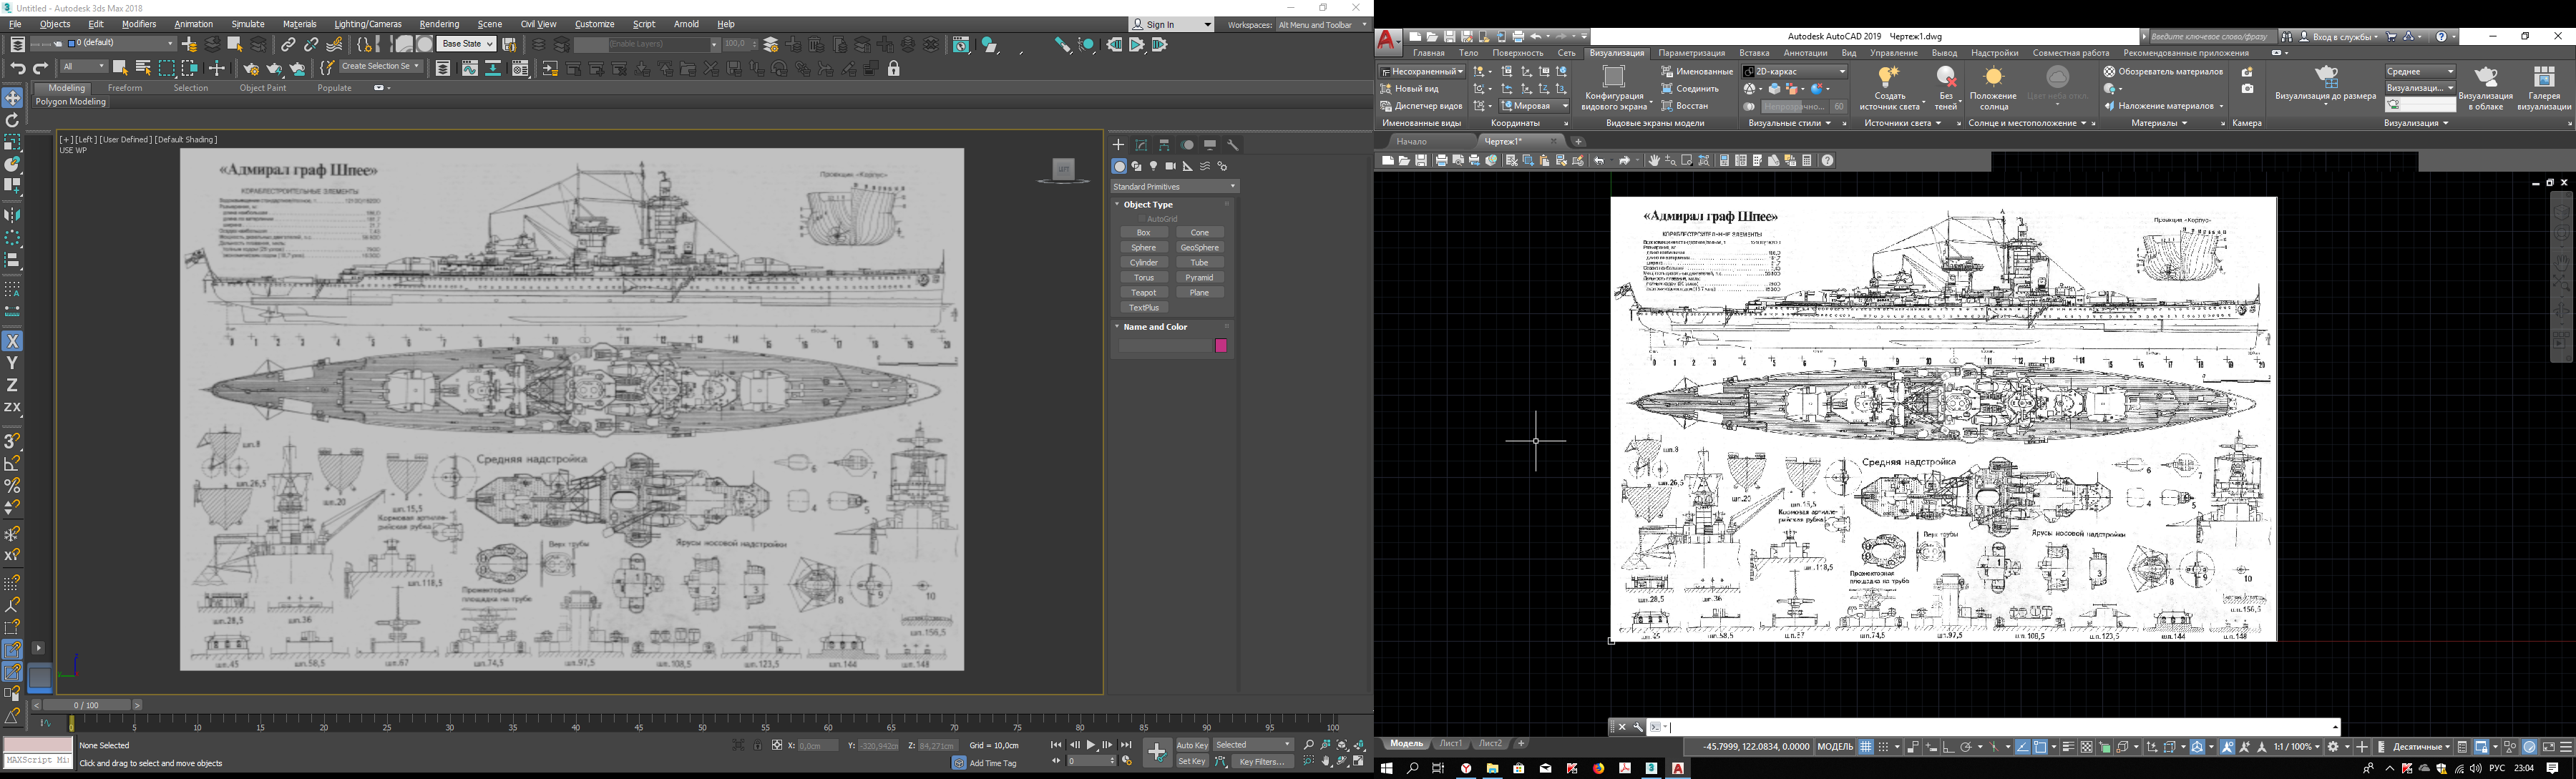Click the Animation menu tab

click(194, 21)
